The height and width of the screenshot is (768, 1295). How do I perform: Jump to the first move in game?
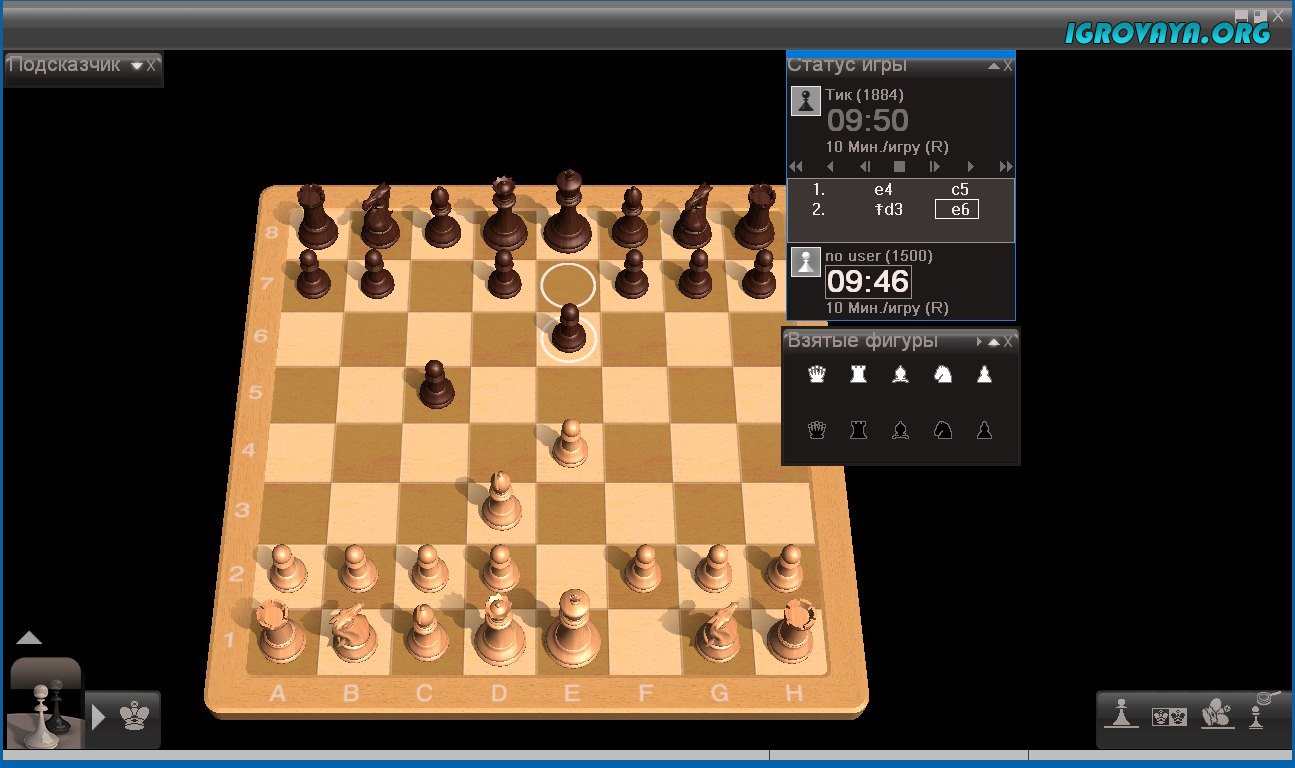click(x=796, y=167)
